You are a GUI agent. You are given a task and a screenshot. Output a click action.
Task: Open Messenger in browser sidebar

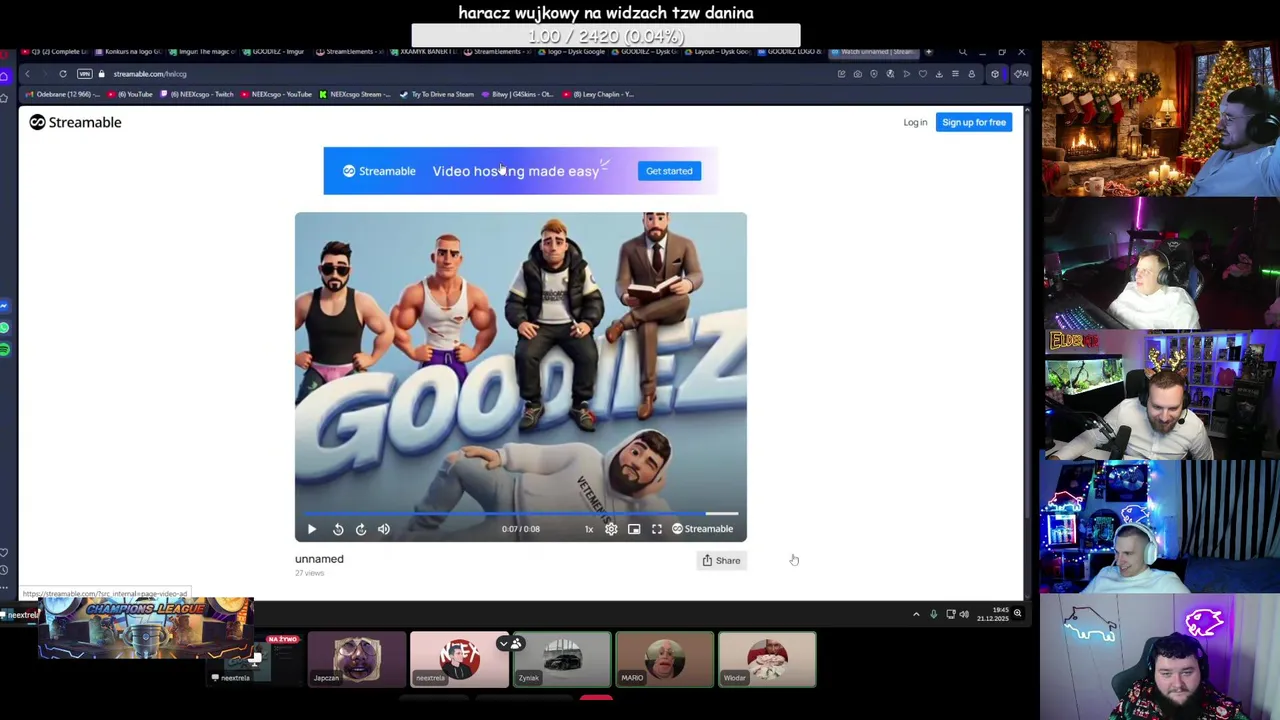[5, 306]
